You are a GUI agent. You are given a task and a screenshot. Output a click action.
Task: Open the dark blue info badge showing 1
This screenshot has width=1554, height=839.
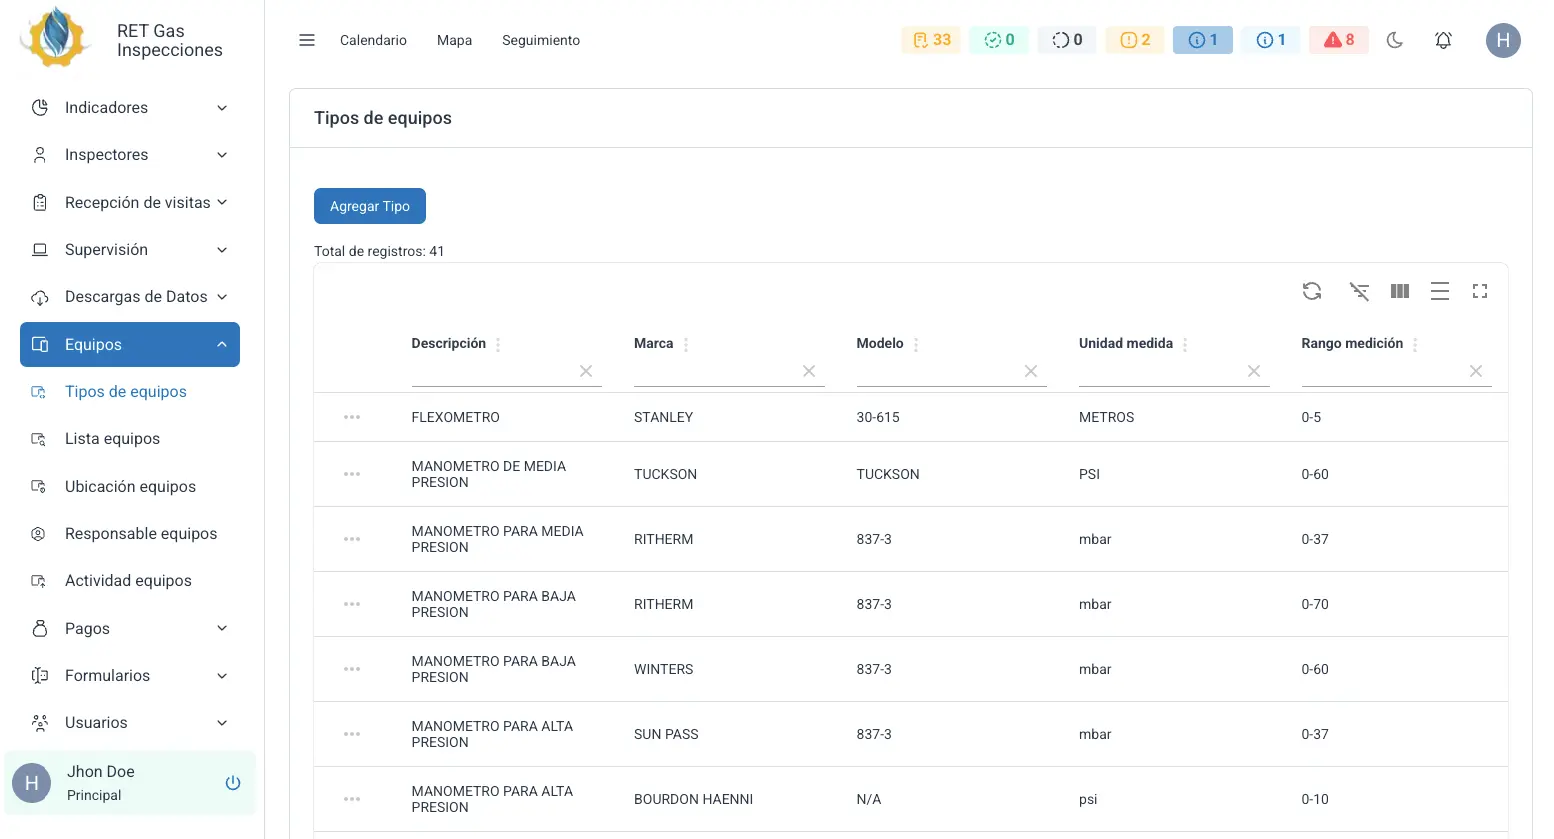pos(1203,40)
